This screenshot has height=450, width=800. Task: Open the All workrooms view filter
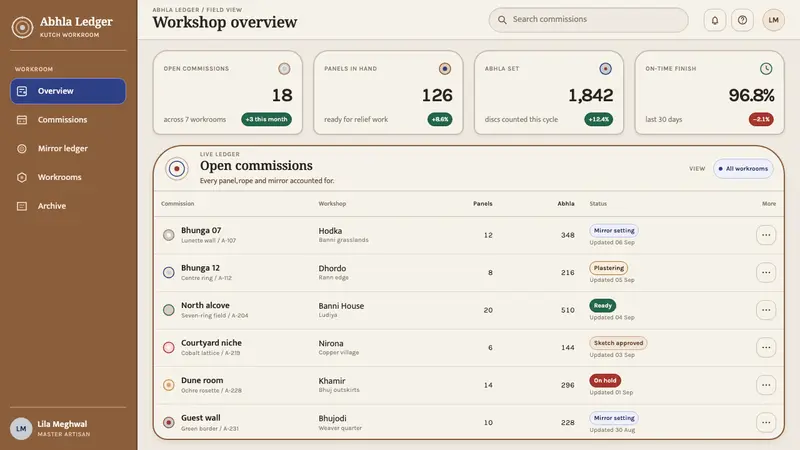[x=743, y=169]
